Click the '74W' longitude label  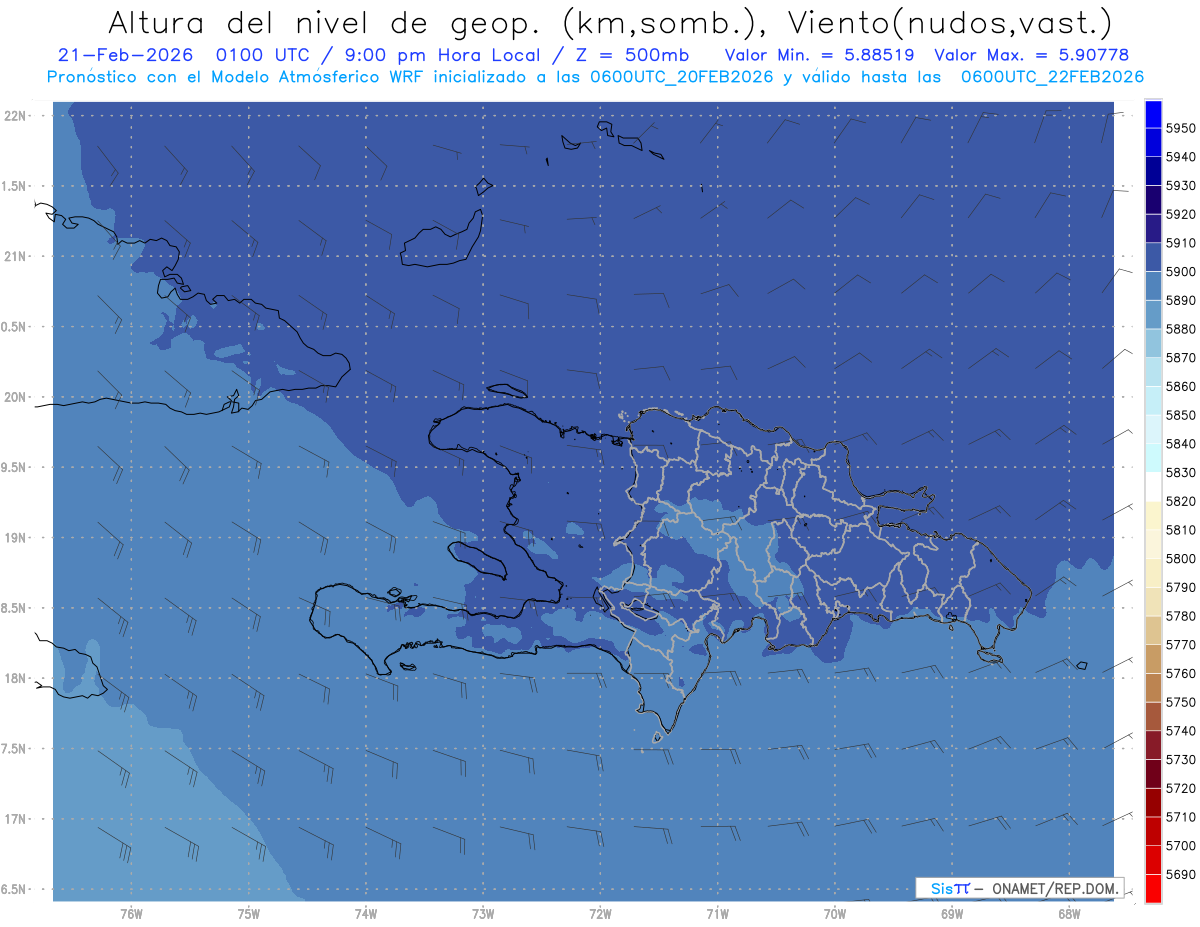(366, 913)
